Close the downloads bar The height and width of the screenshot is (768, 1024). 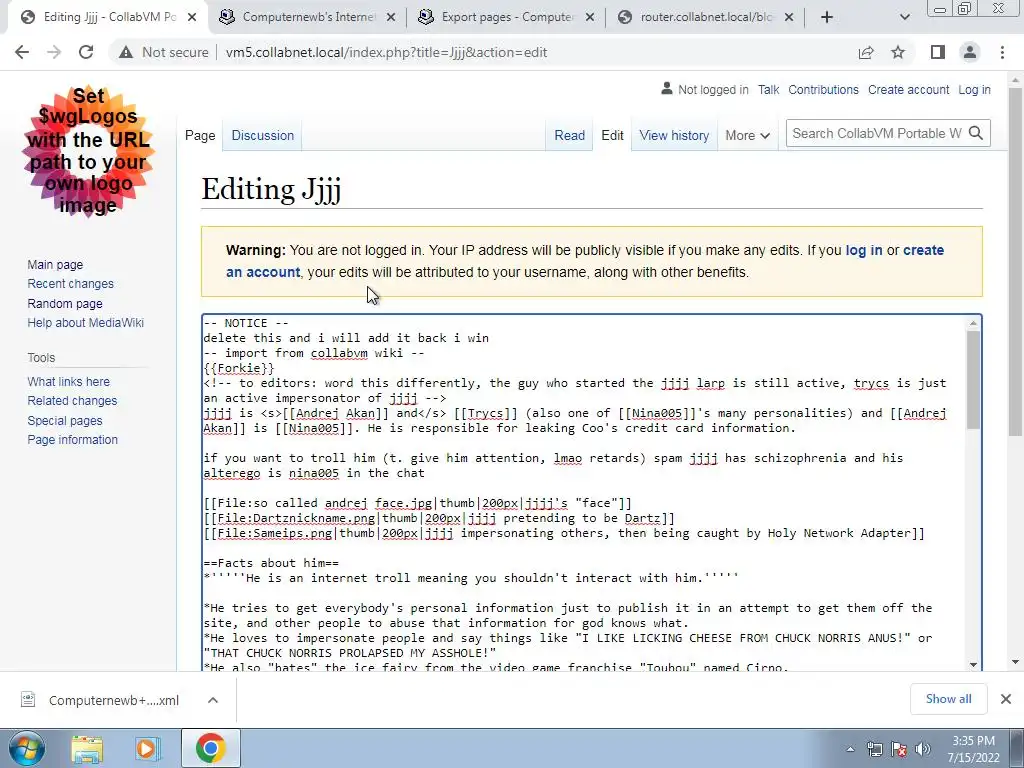tap(1006, 699)
